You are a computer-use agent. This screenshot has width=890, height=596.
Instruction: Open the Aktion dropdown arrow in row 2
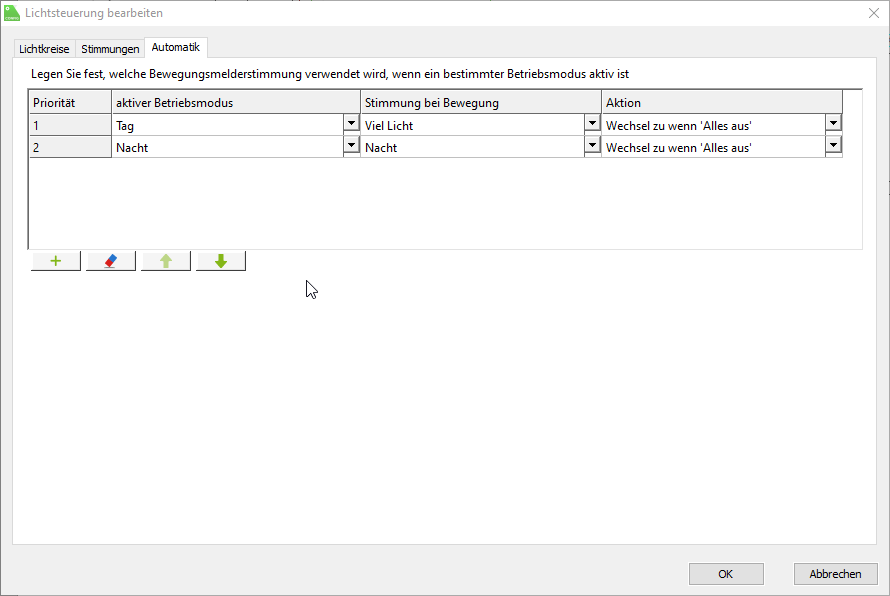[x=833, y=145]
